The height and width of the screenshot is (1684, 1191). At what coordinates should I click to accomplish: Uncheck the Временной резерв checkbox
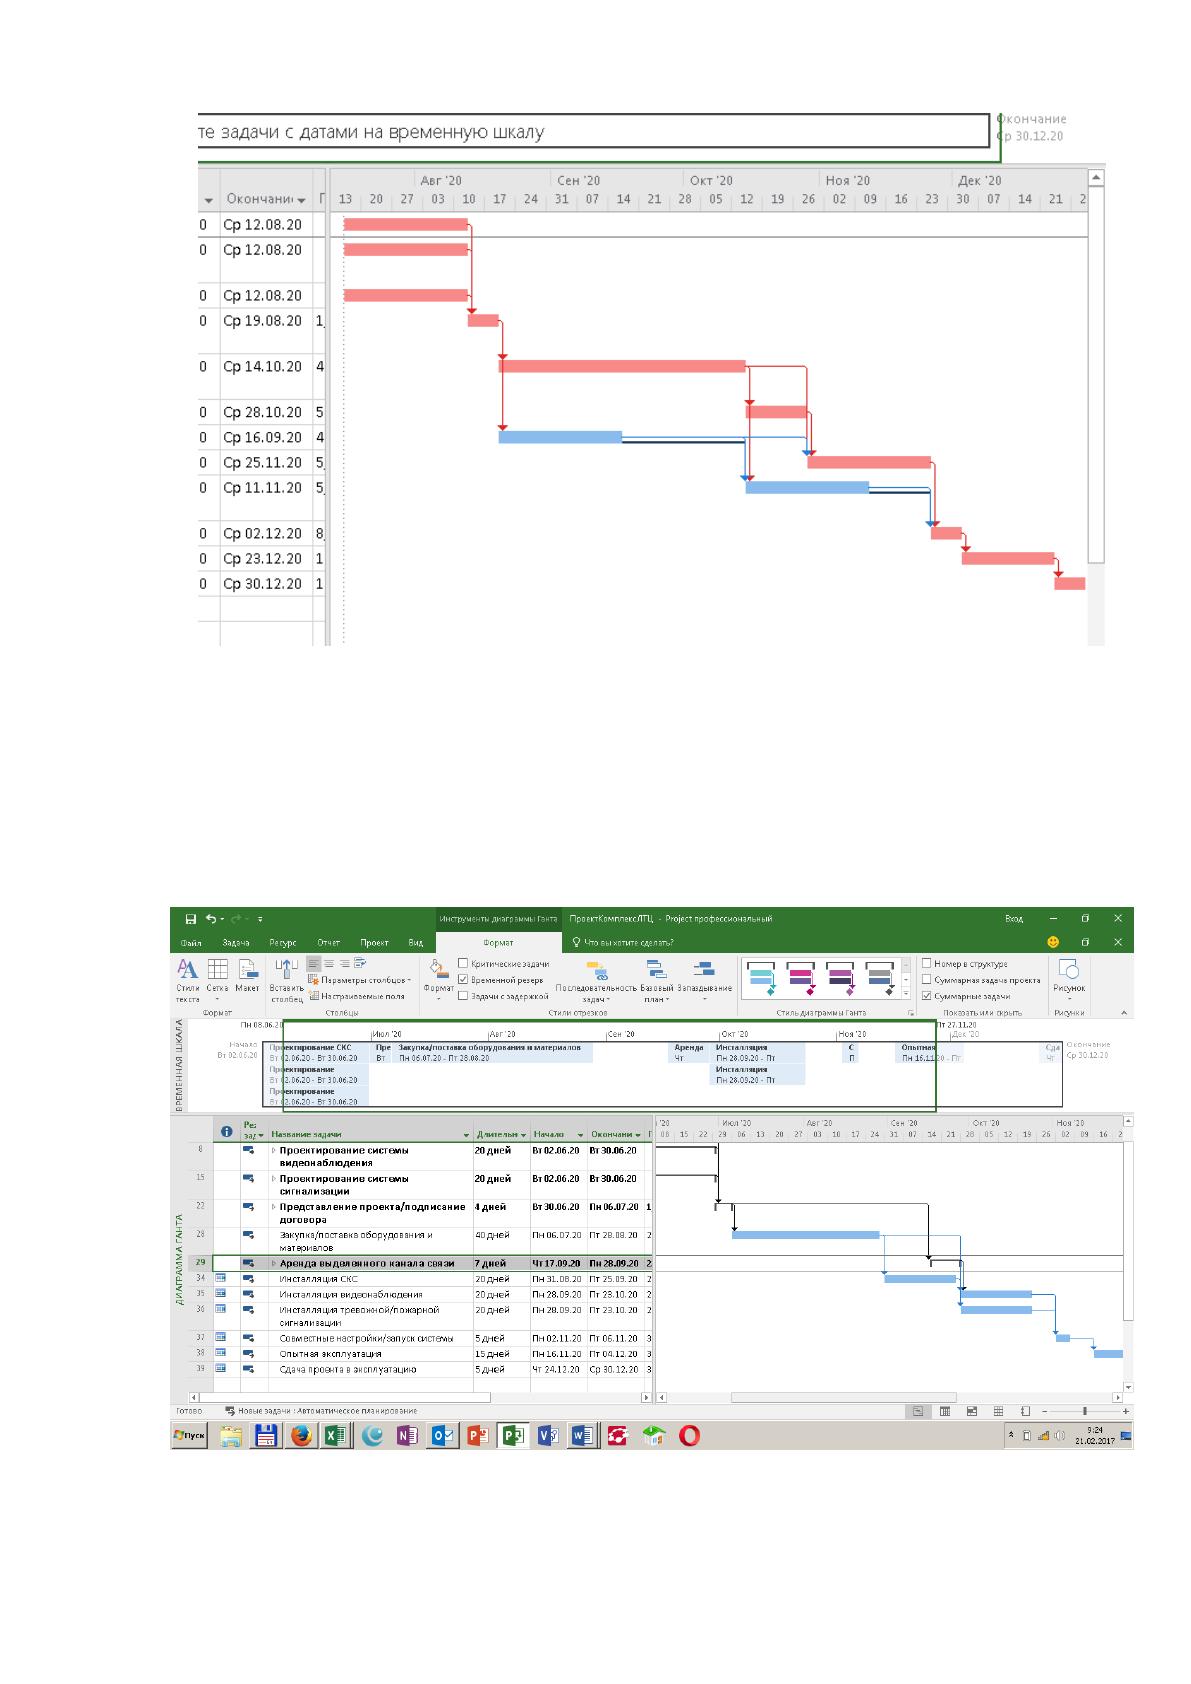[x=463, y=979]
